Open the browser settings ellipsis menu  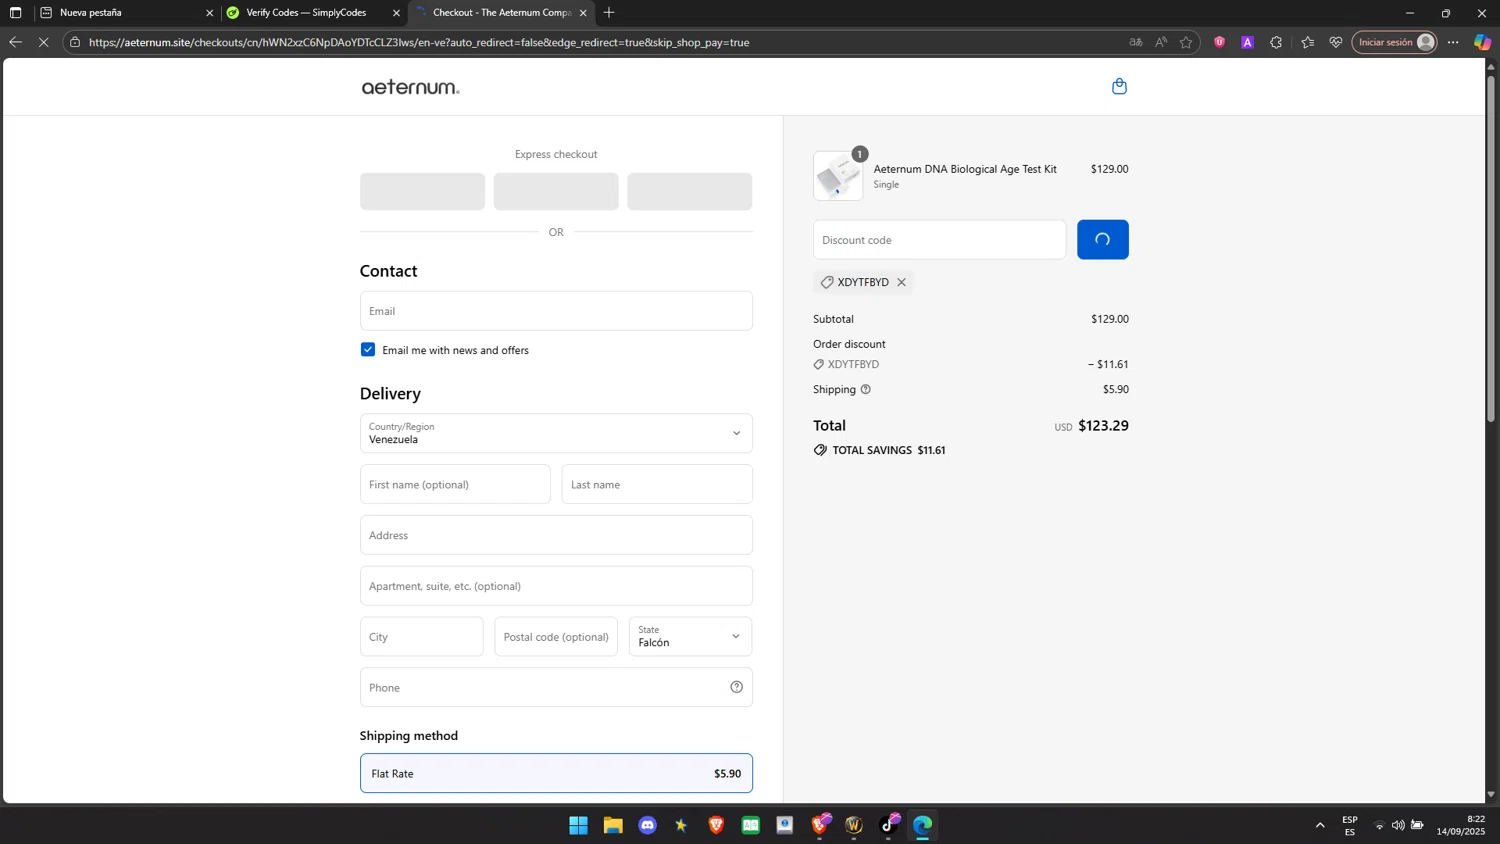click(x=1454, y=42)
